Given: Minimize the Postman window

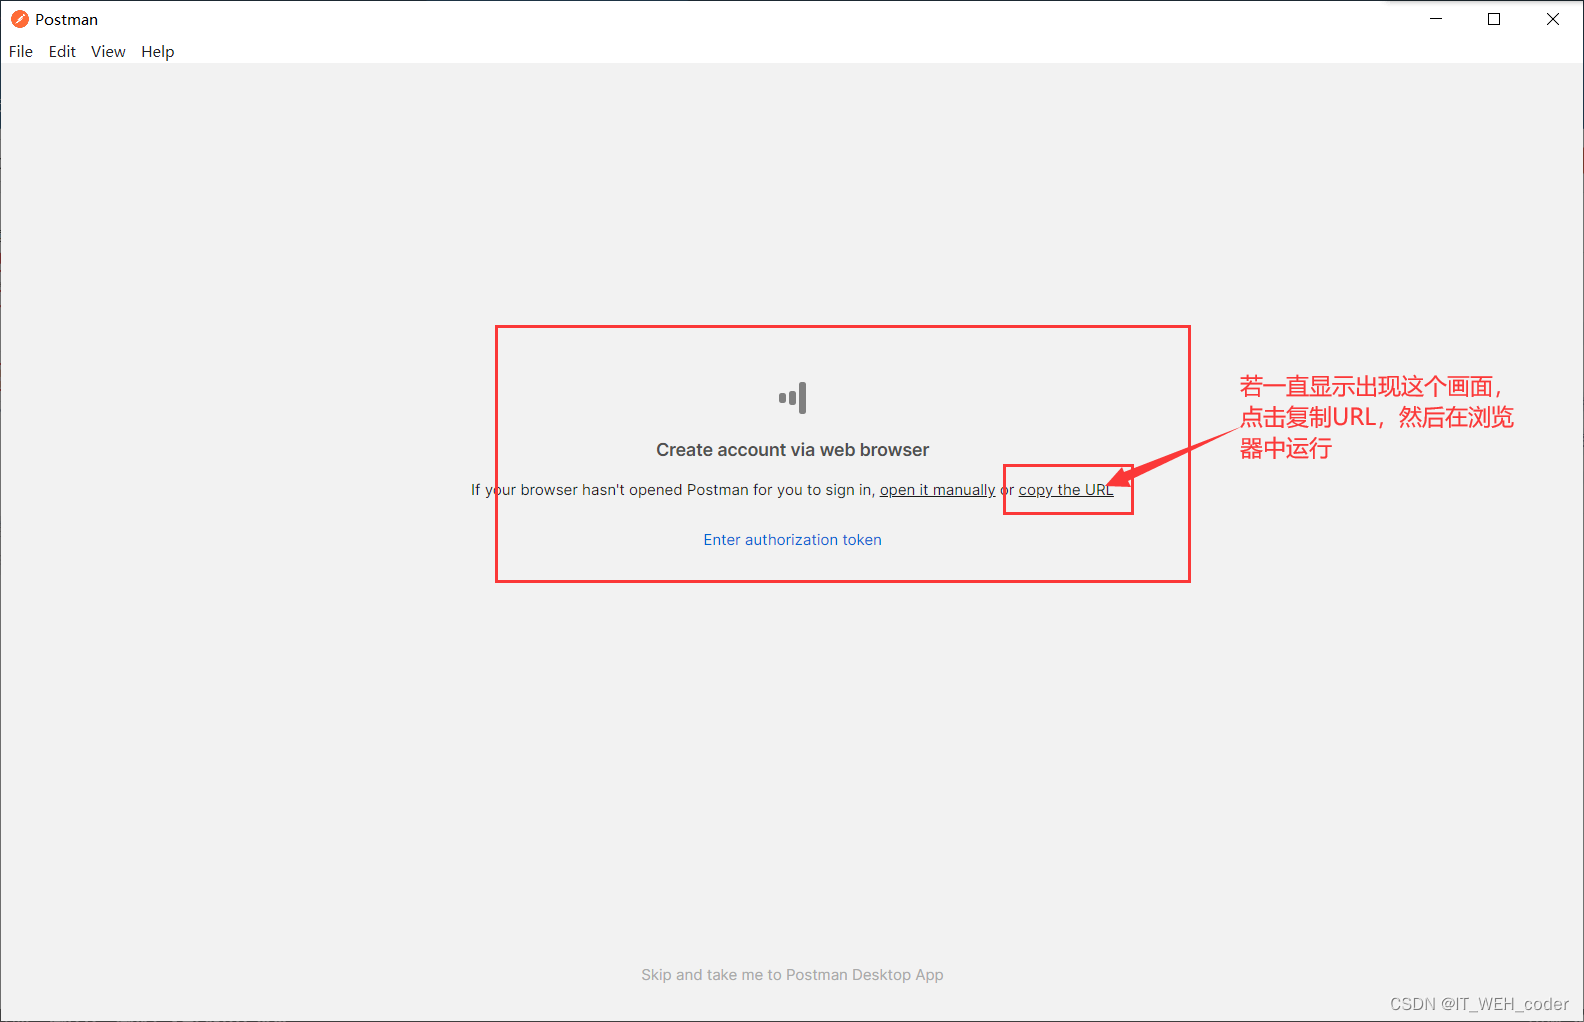Looking at the screenshot, I should pyautogui.click(x=1436, y=19).
